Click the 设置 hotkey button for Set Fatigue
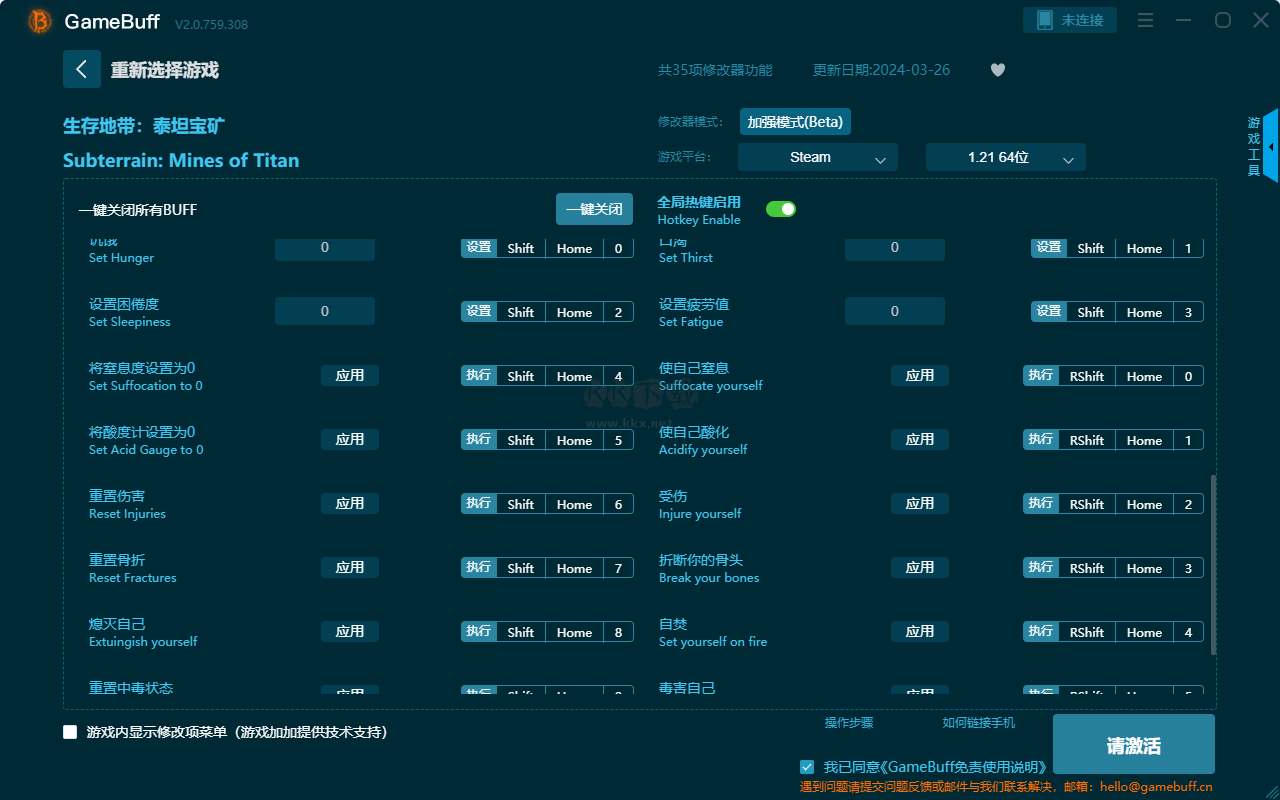Image resolution: width=1280 pixels, height=800 pixels. click(1049, 311)
